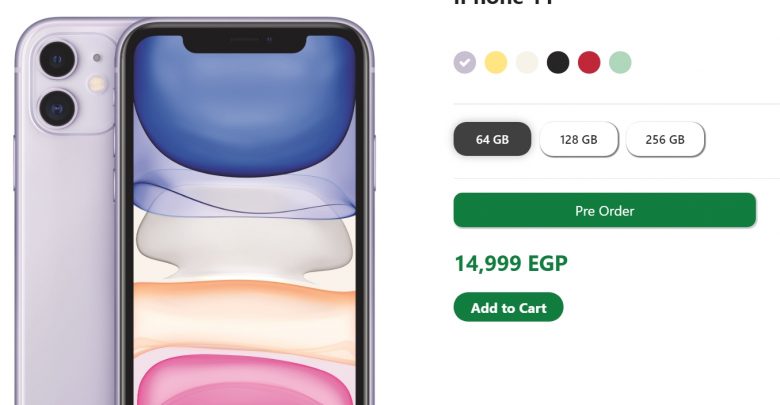Choose the yellow color option
The width and height of the screenshot is (780, 405).
(496, 63)
